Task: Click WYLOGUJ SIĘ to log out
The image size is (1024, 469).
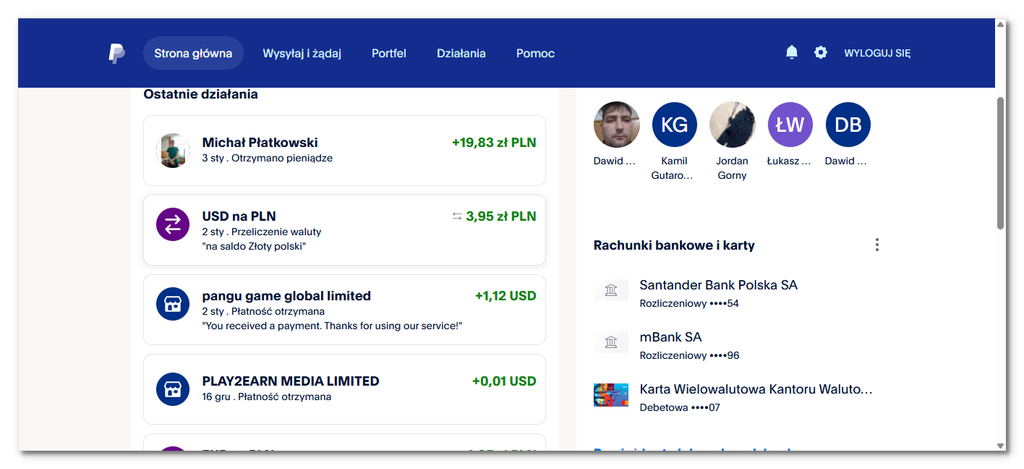Action: (877, 54)
